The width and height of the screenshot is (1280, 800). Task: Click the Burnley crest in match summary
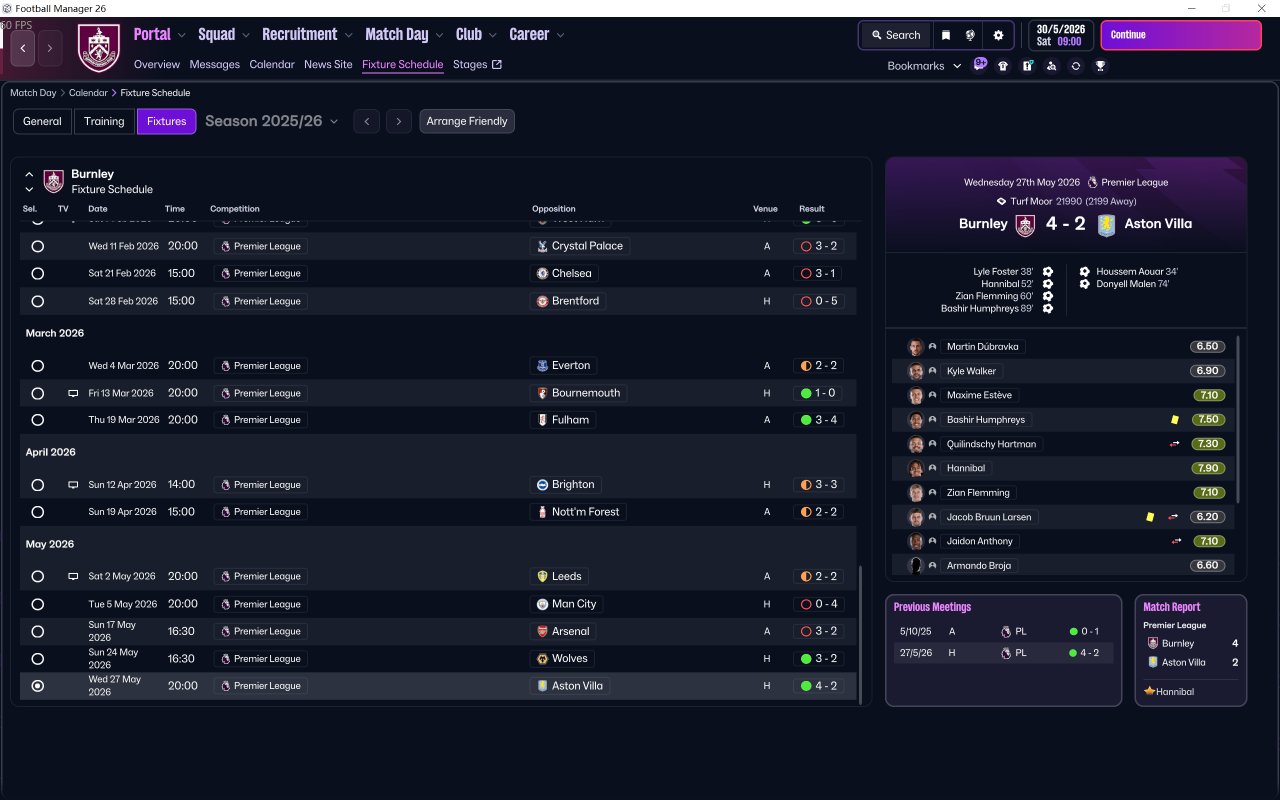pyautogui.click(x=1025, y=225)
